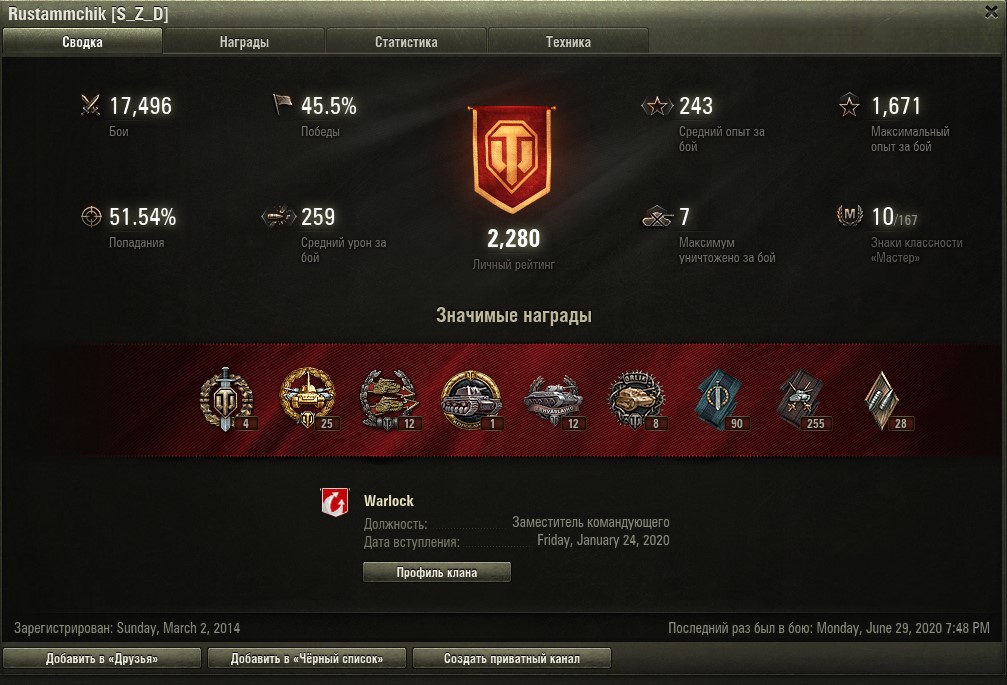Click the crossed swords battles icon
This screenshot has width=1007, height=685.
[91, 105]
